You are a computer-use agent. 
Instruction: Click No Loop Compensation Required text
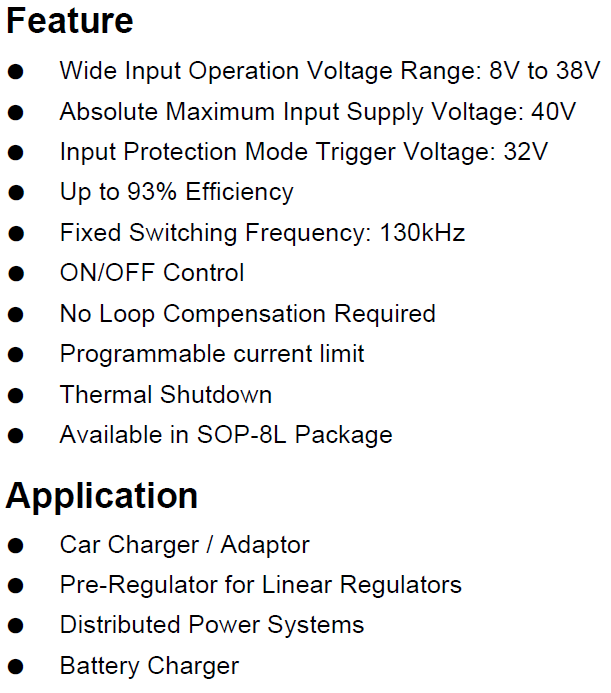(x=248, y=315)
